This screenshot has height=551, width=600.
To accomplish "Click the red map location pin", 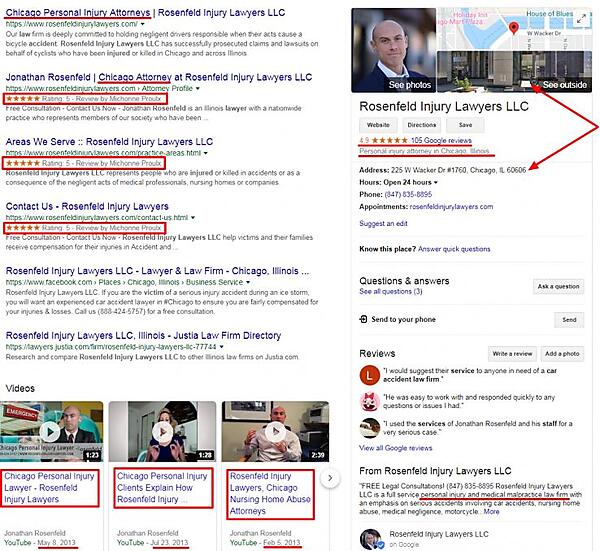I will [514, 28].
